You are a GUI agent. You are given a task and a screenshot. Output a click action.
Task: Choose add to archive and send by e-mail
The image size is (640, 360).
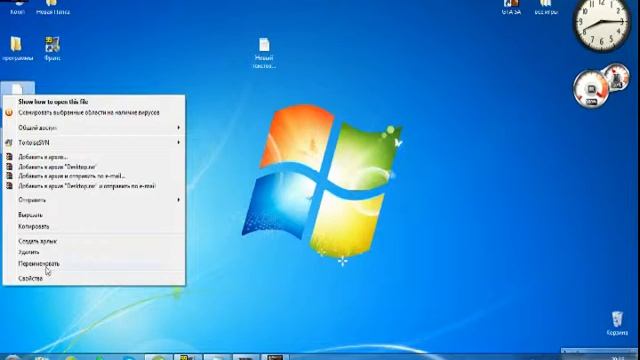[x=94, y=176]
